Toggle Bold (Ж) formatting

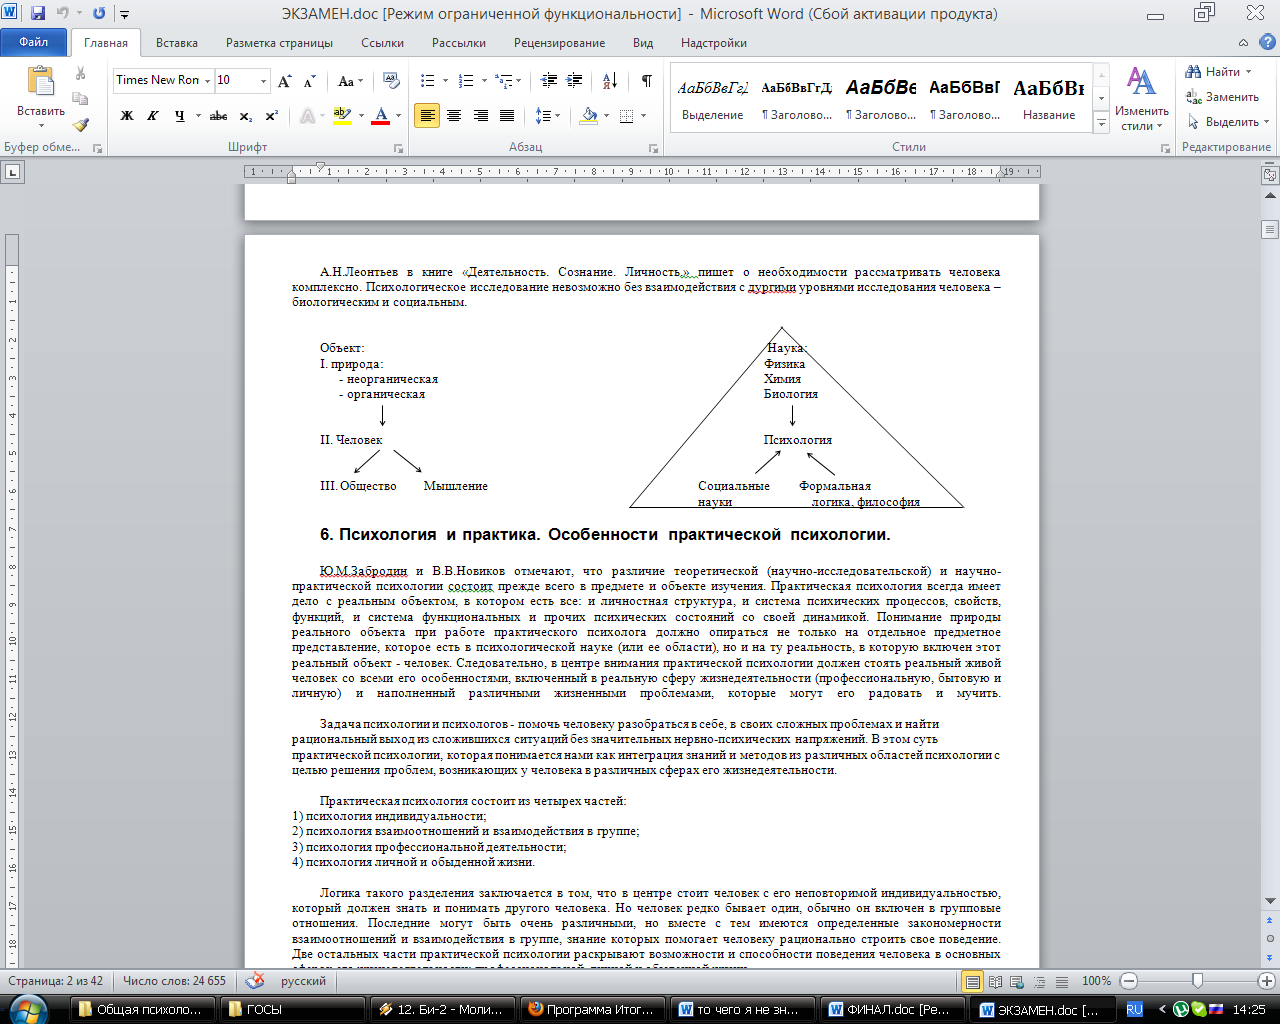pyautogui.click(x=127, y=116)
